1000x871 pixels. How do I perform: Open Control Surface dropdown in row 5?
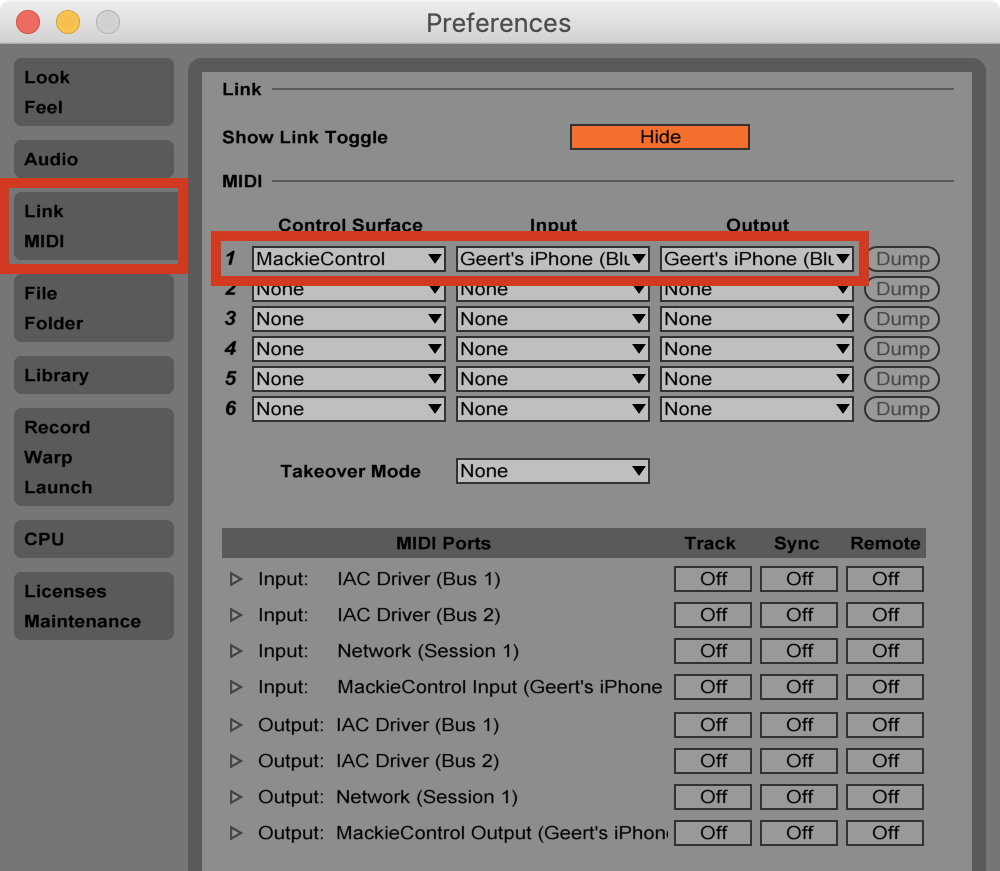pyautogui.click(x=348, y=379)
